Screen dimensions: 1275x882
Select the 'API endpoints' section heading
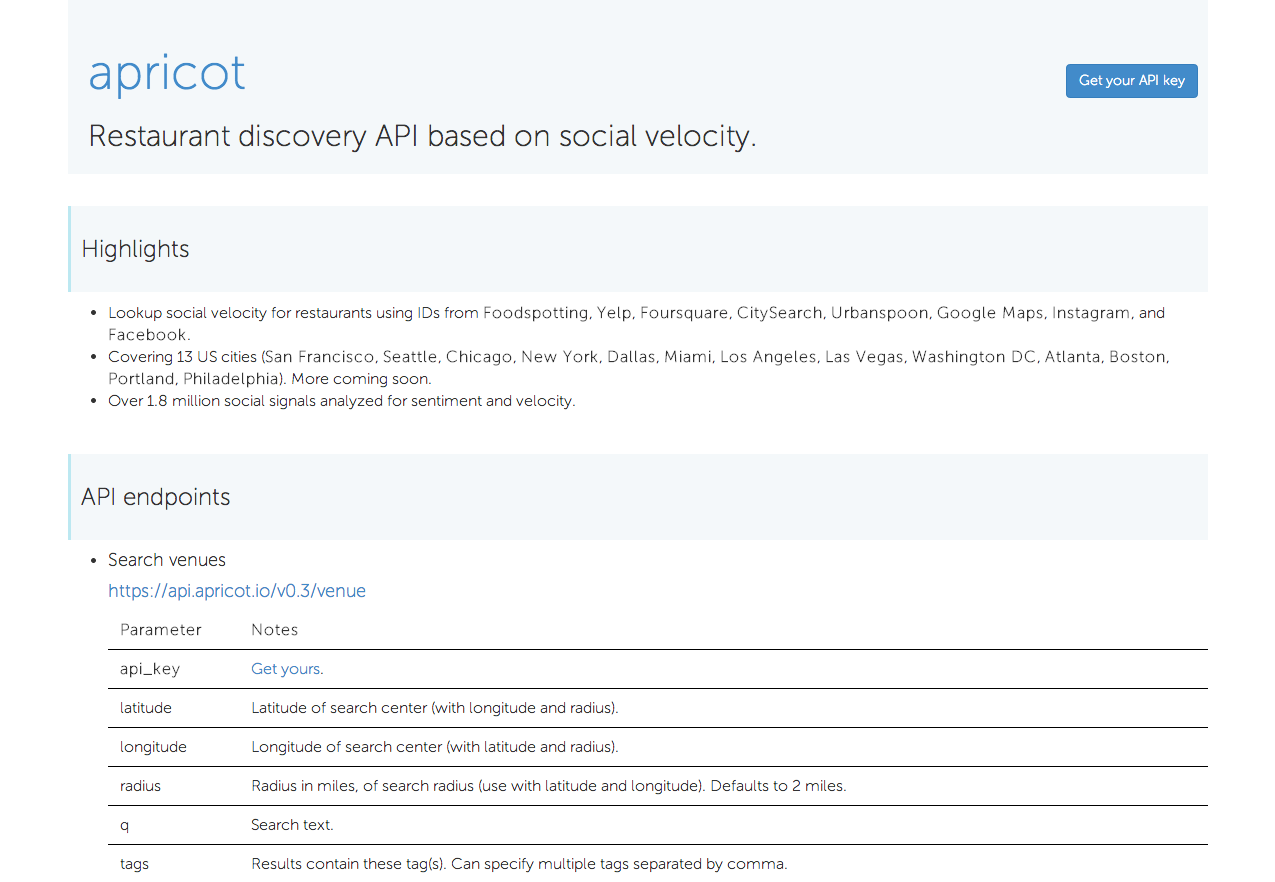coord(156,497)
